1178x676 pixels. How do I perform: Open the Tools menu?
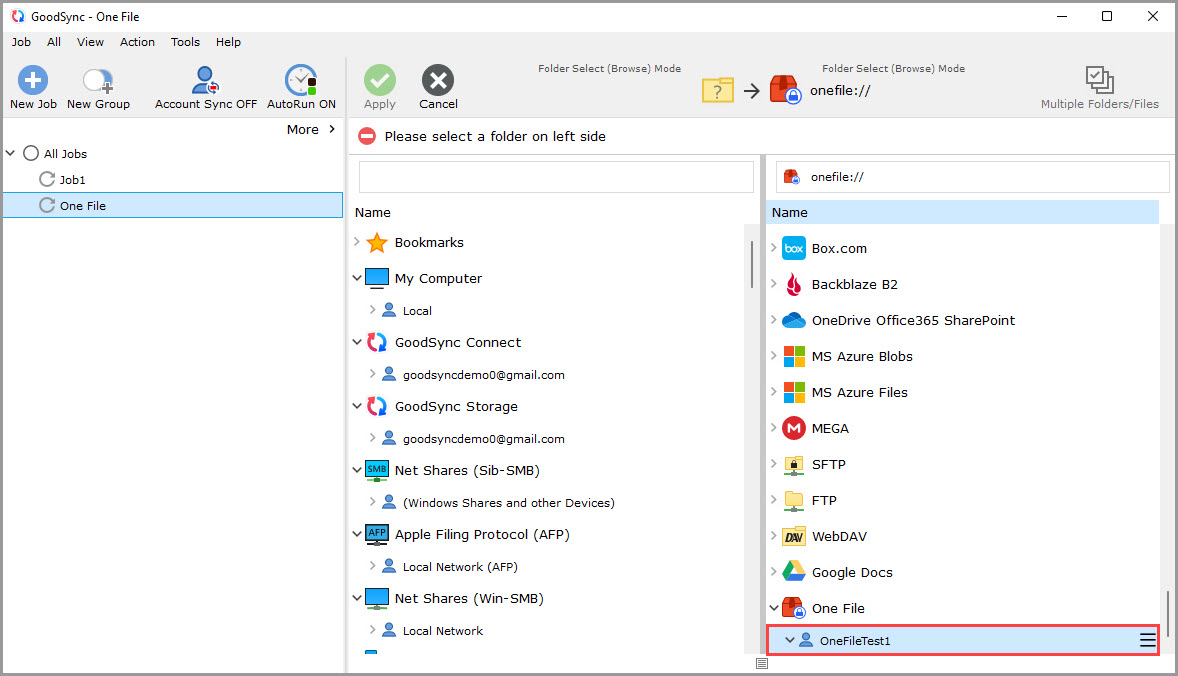point(185,42)
